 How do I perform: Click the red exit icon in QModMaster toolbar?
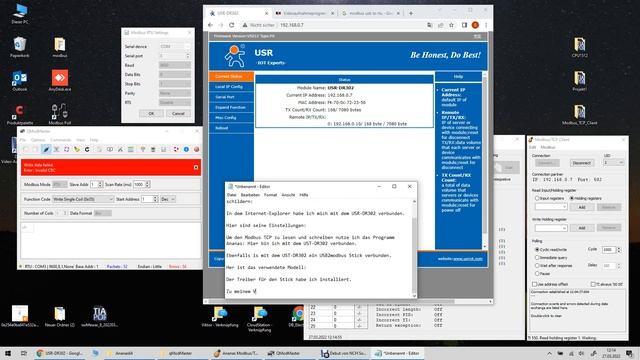(x=196, y=150)
